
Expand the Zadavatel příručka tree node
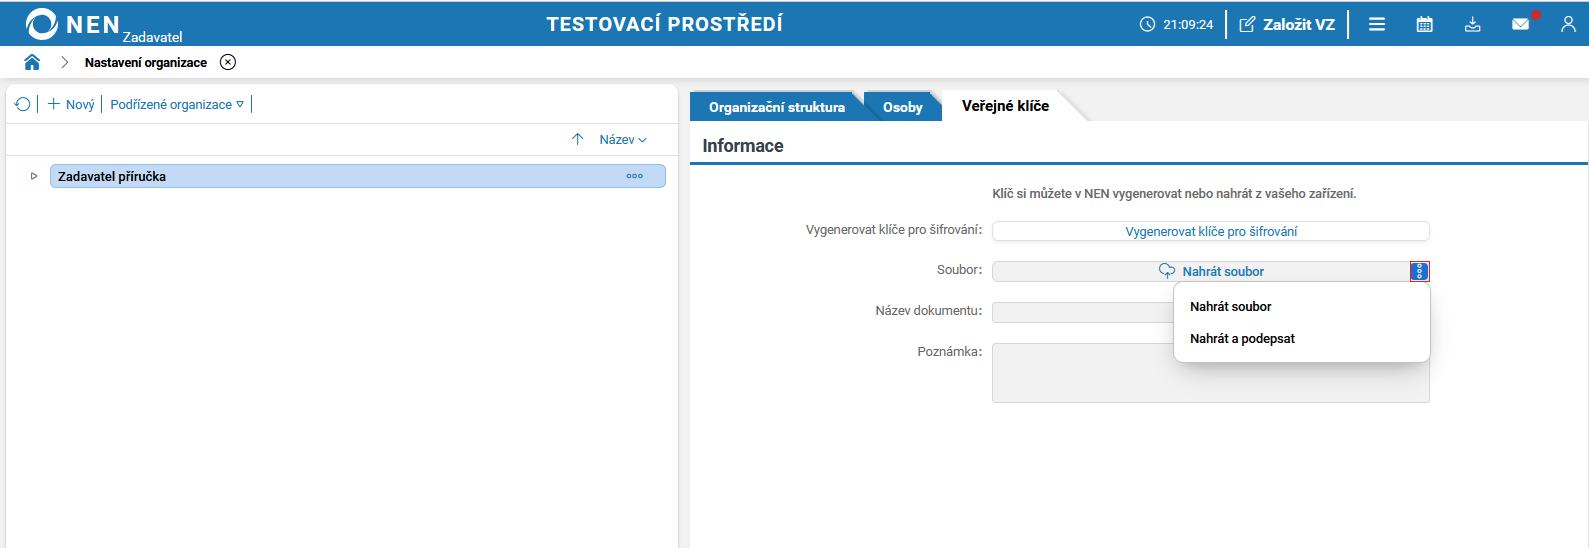34,176
